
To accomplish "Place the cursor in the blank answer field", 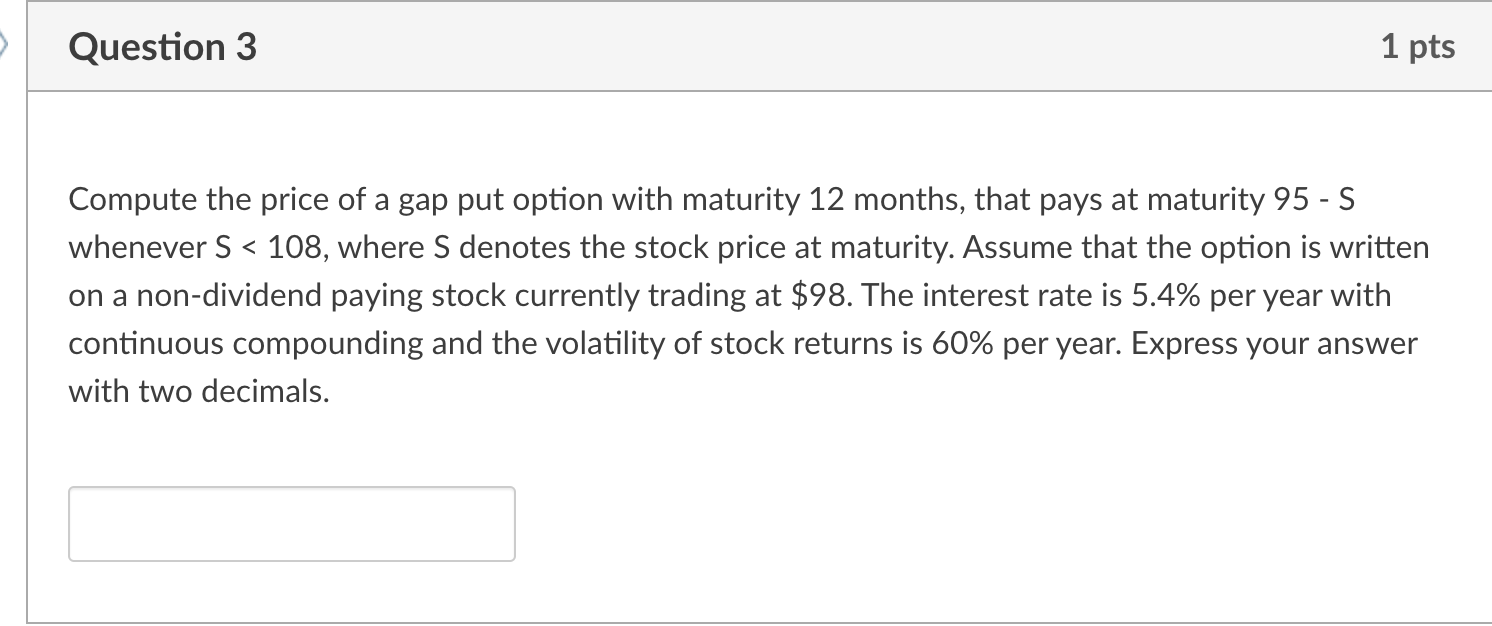I will coord(291,523).
